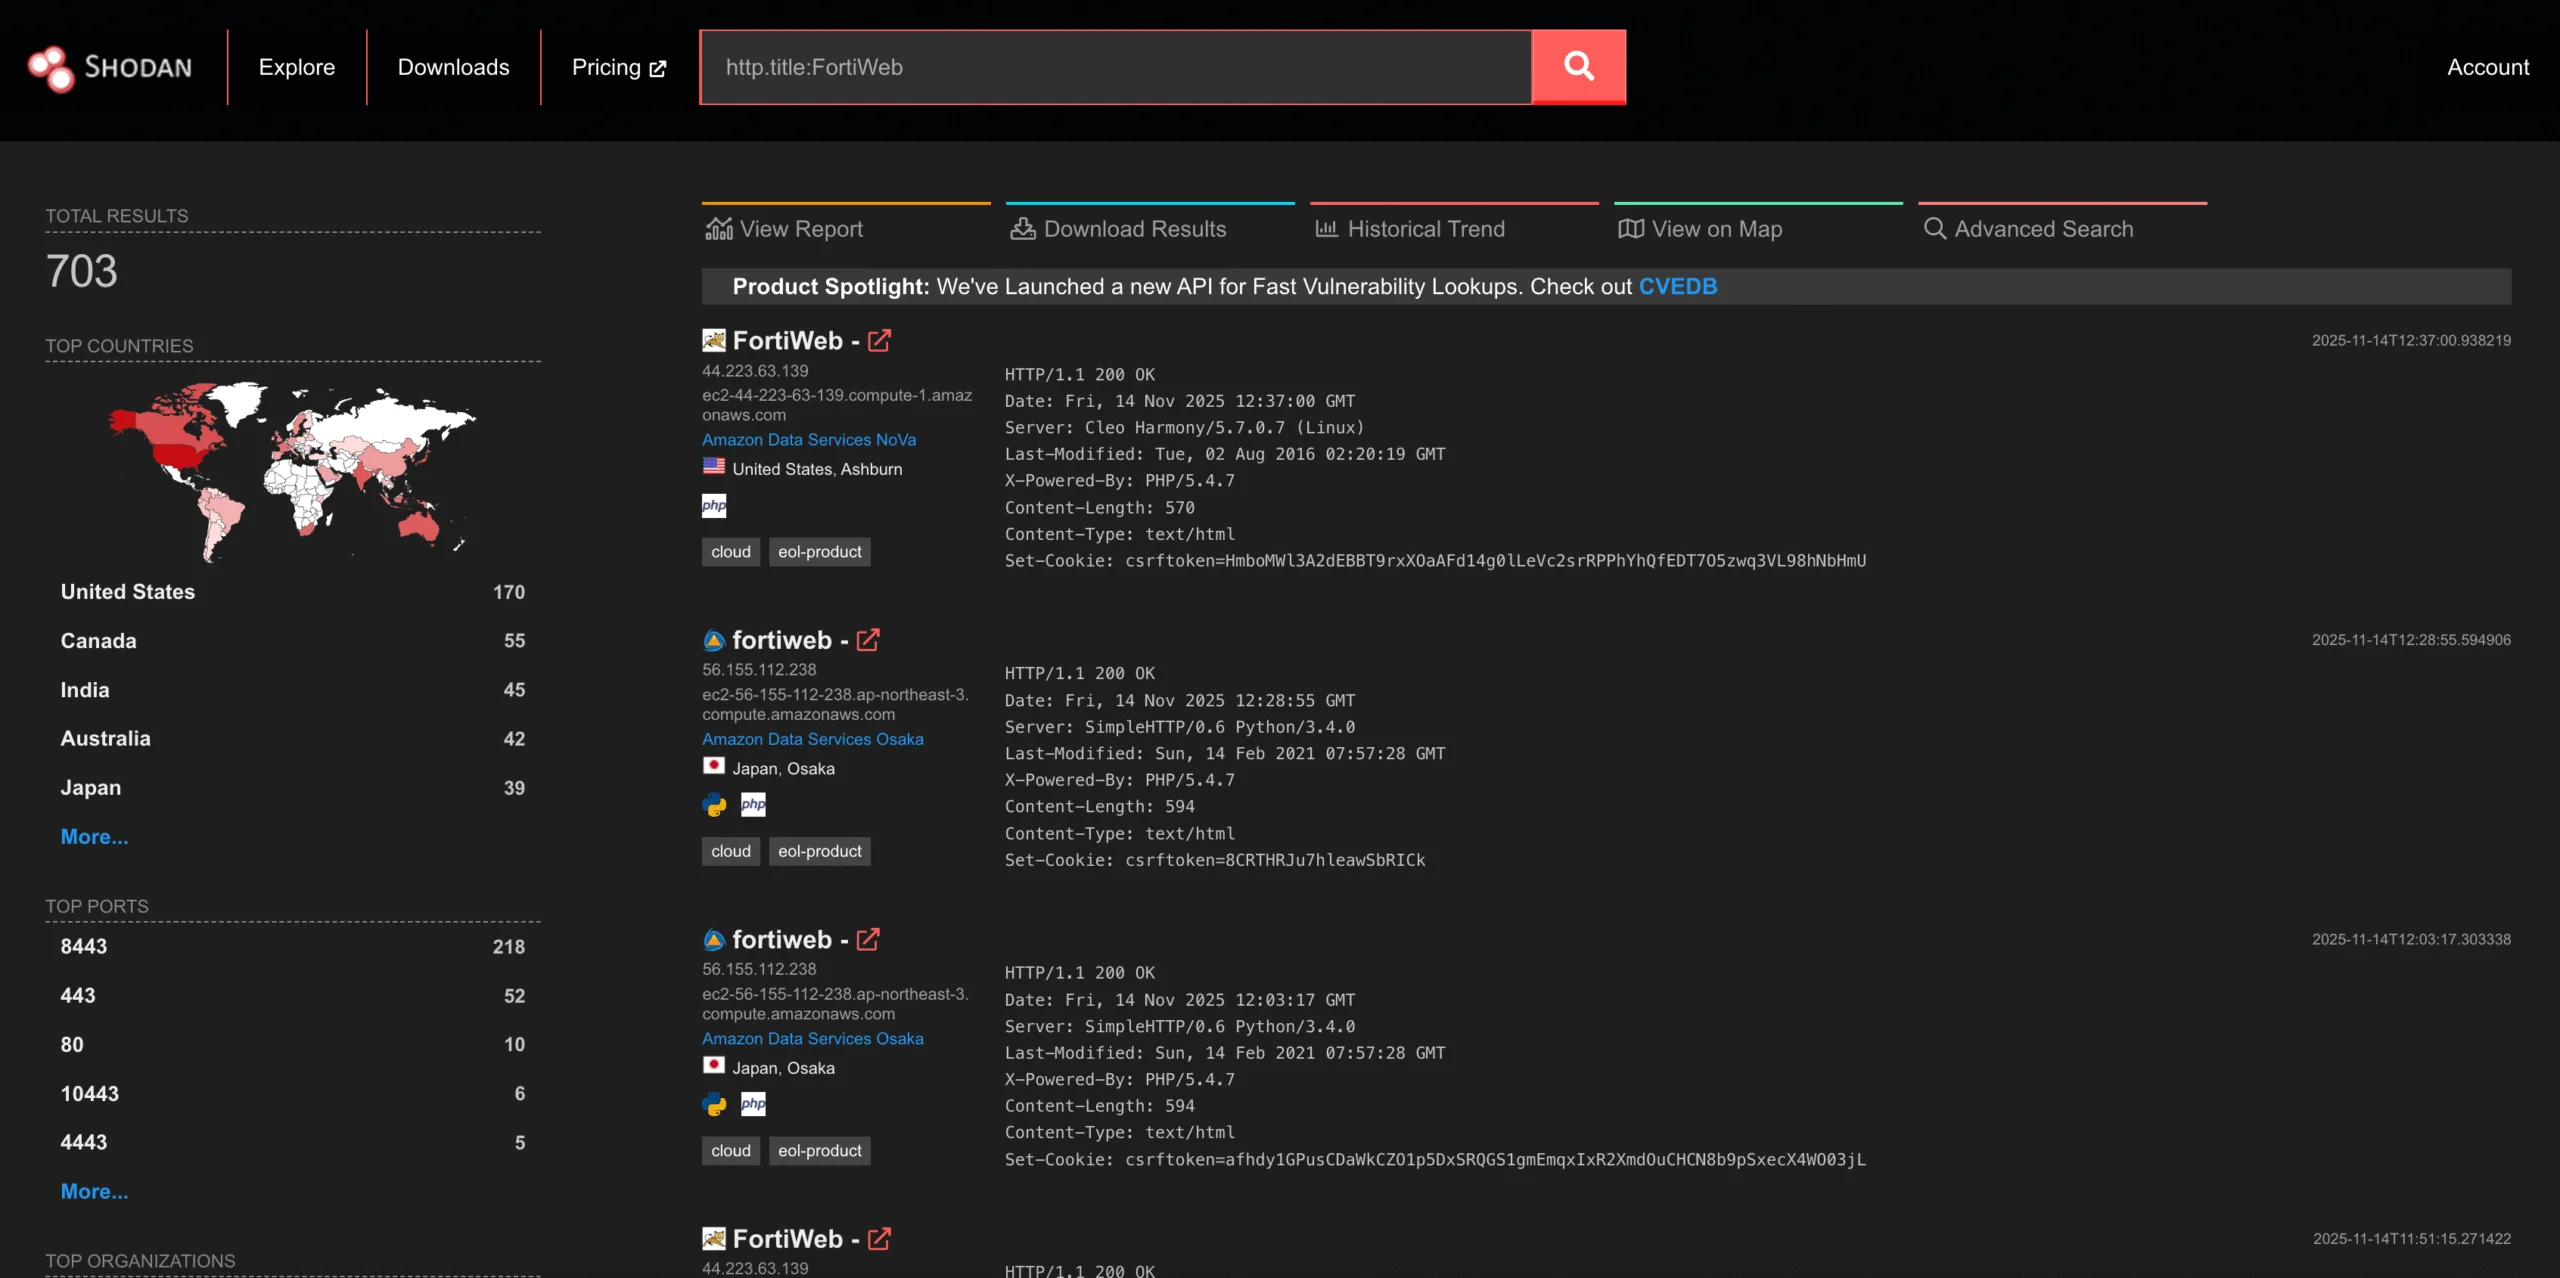Click the Download Results icon
The height and width of the screenshot is (1278, 2560).
click(x=1022, y=228)
